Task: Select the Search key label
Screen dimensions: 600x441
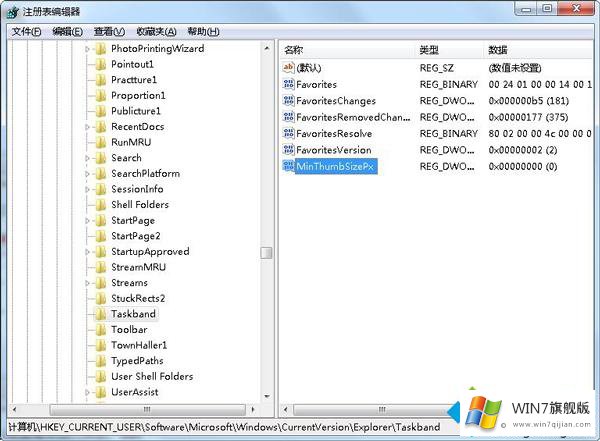Action: click(x=126, y=158)
